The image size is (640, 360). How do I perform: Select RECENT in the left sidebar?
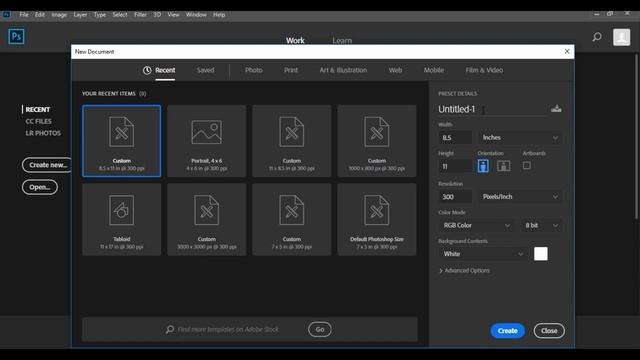tap(38, 109)
